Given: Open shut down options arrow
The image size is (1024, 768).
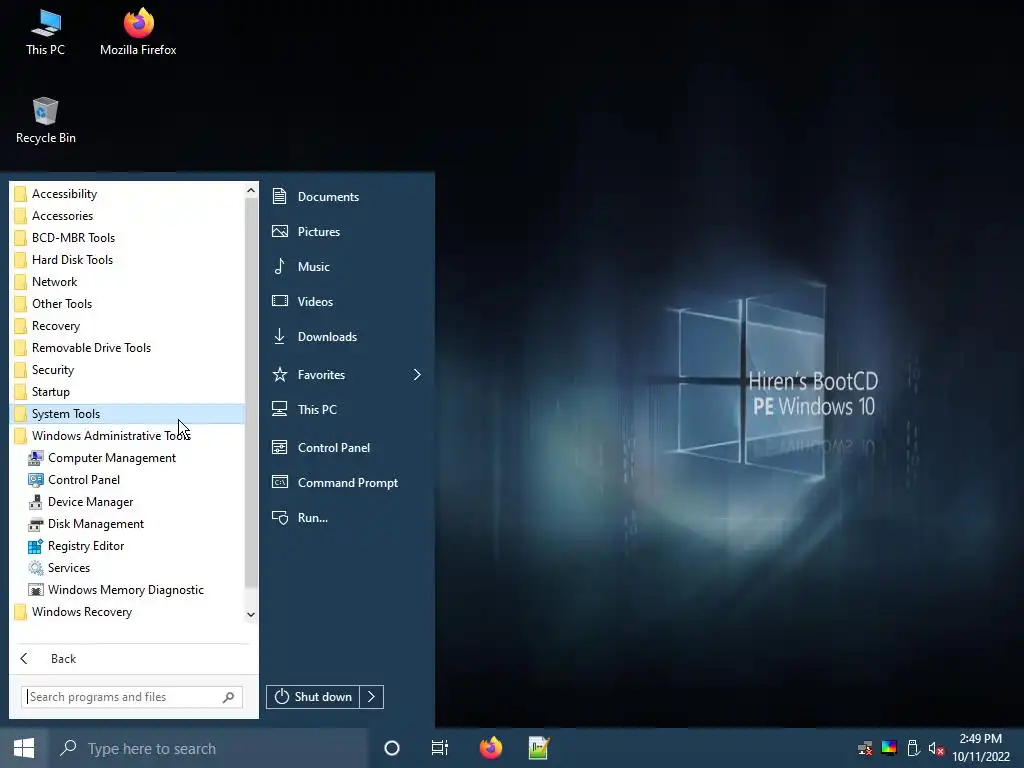Looking at the screenshot, I should tap(372, 697).
